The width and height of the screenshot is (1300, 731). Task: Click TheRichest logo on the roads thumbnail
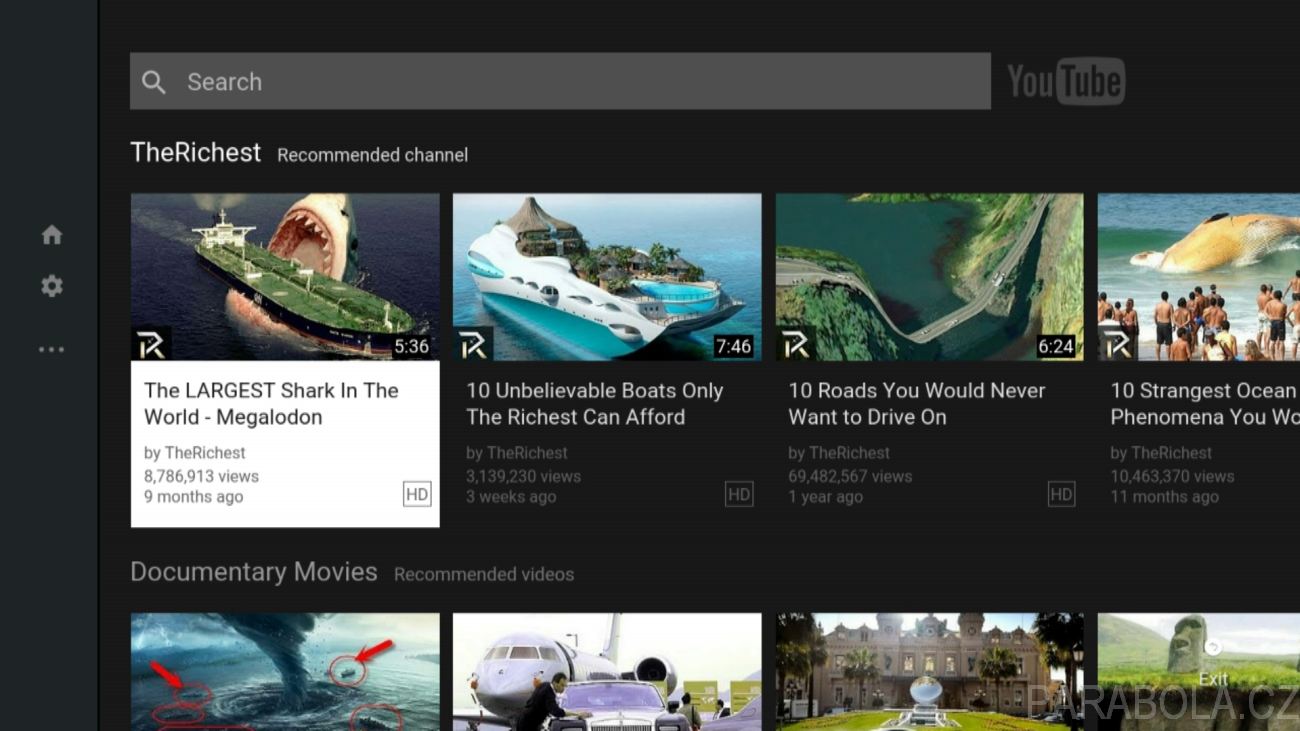796,343
